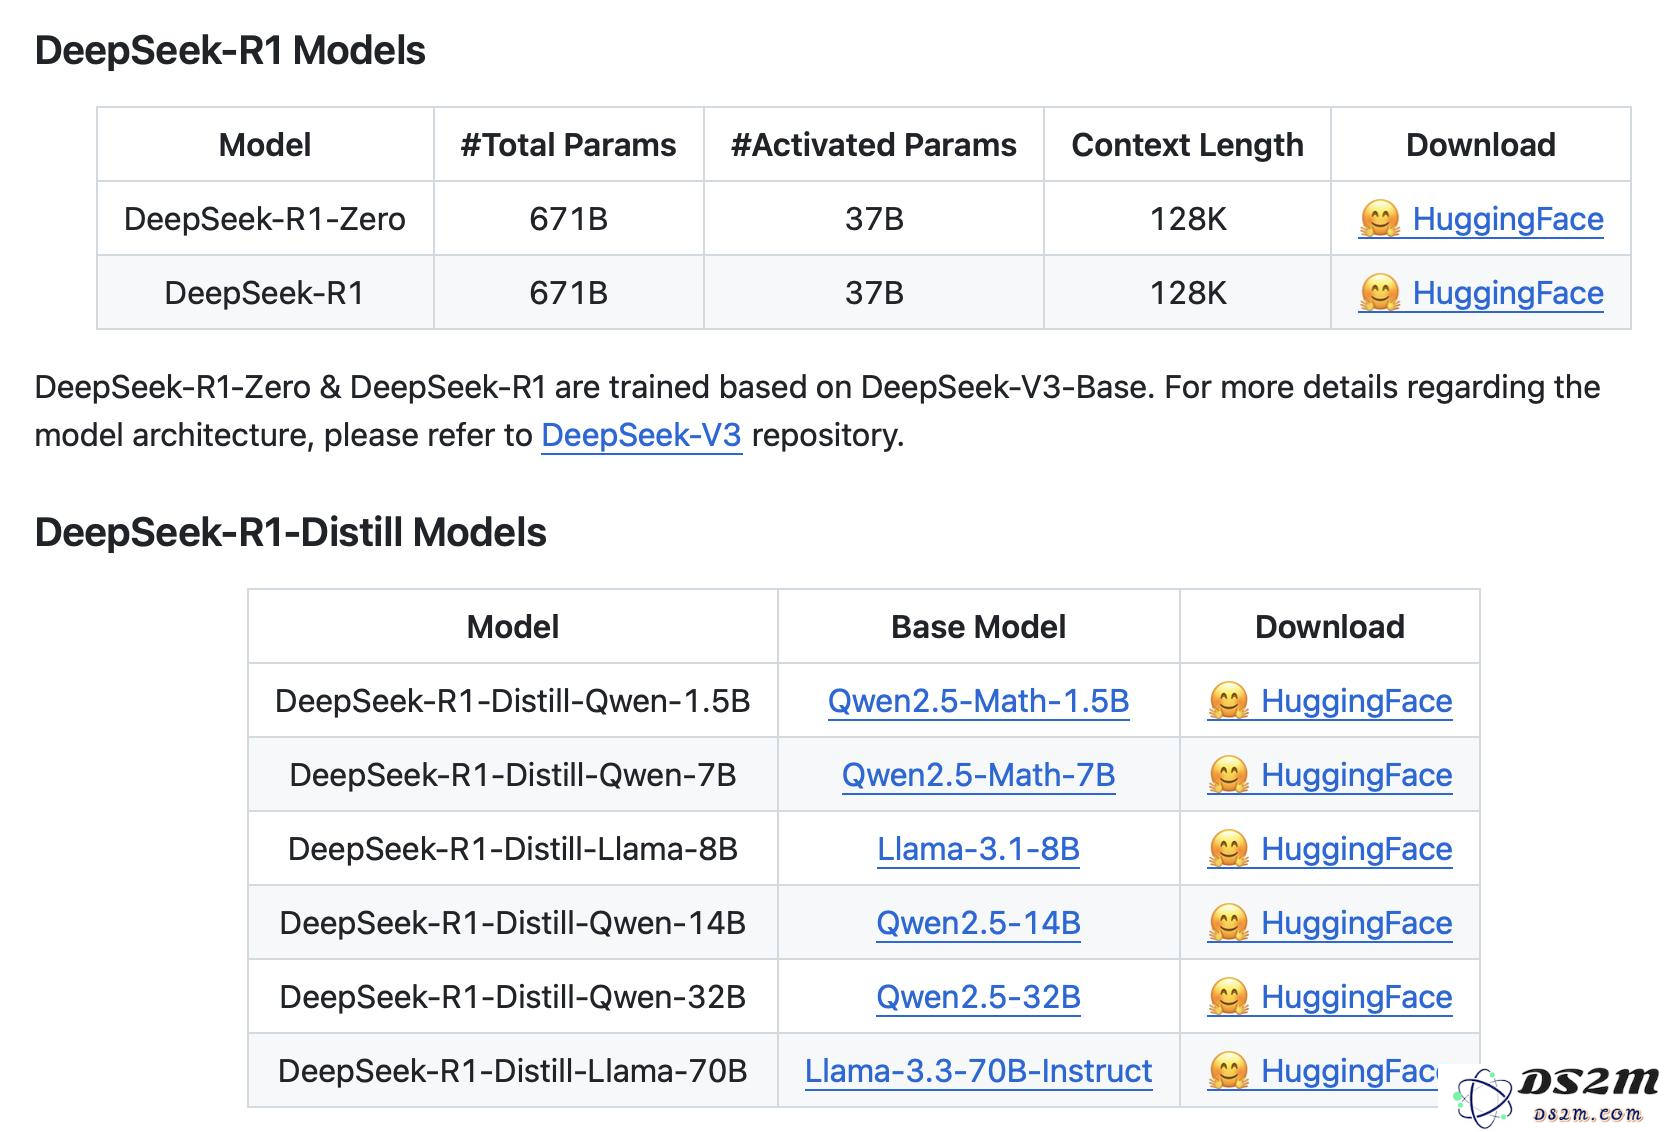The image size is (1676, 1132).
Task: Select the DeepSeek-R1-Distill-Qwen-7B cell
Action: [513, 775]
